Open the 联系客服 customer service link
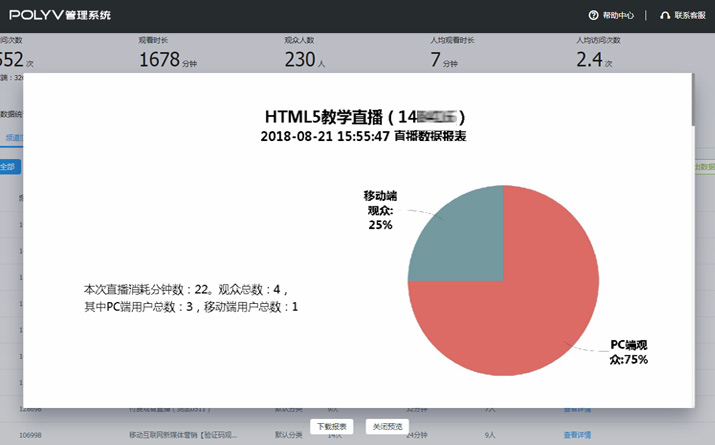 tap(690, 15)
